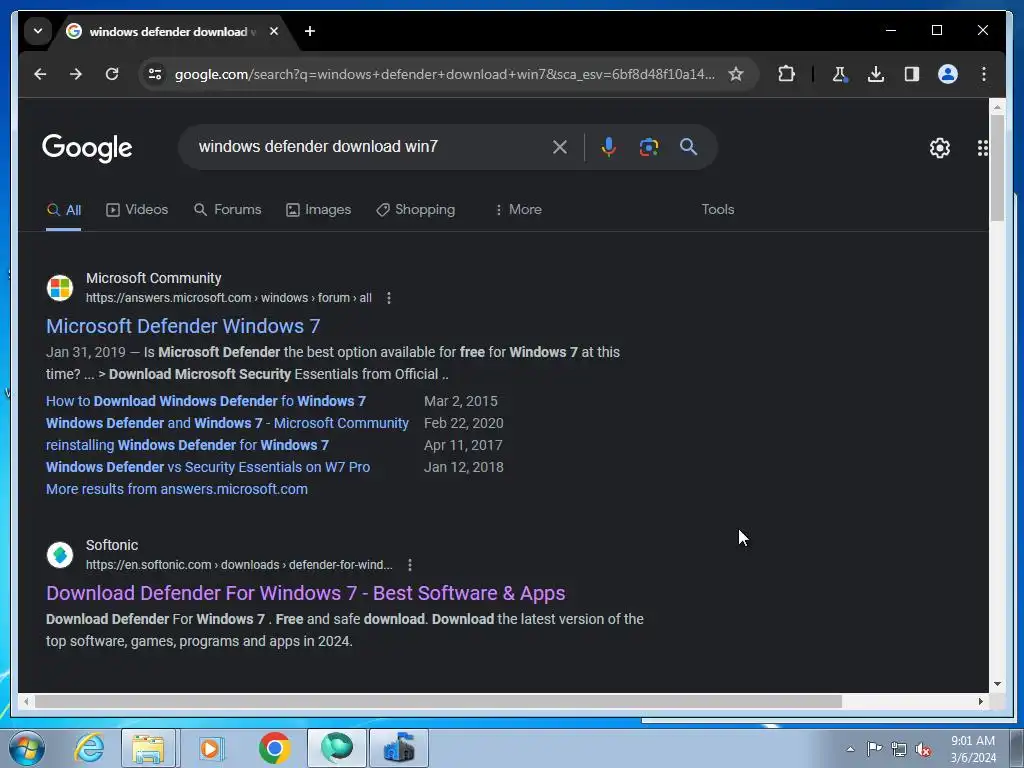Click the Microsoft Community favicon
Screen dimensions: 1024x768
59,288
